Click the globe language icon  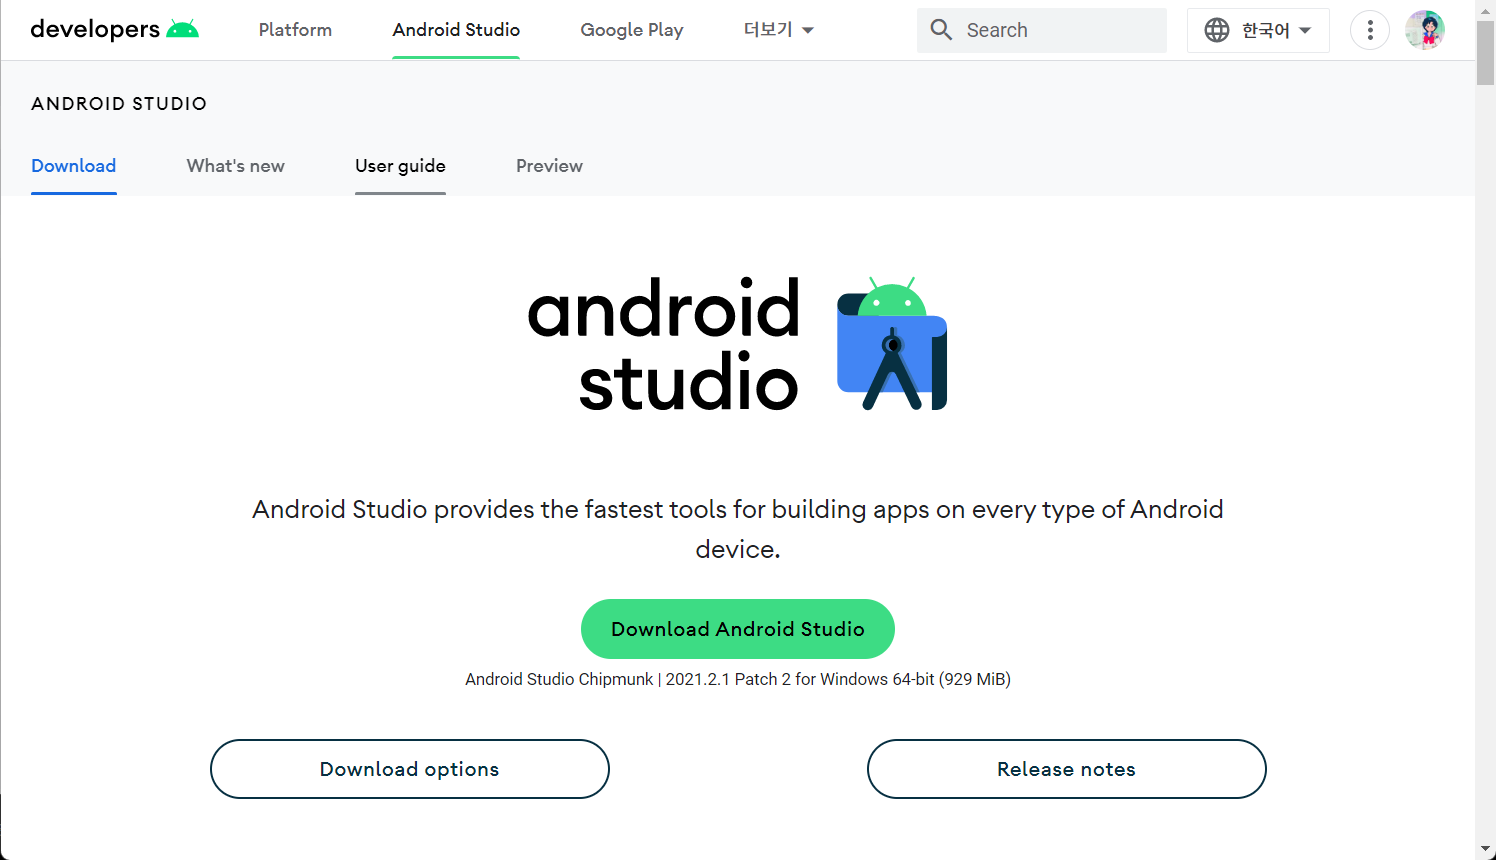1217,30
